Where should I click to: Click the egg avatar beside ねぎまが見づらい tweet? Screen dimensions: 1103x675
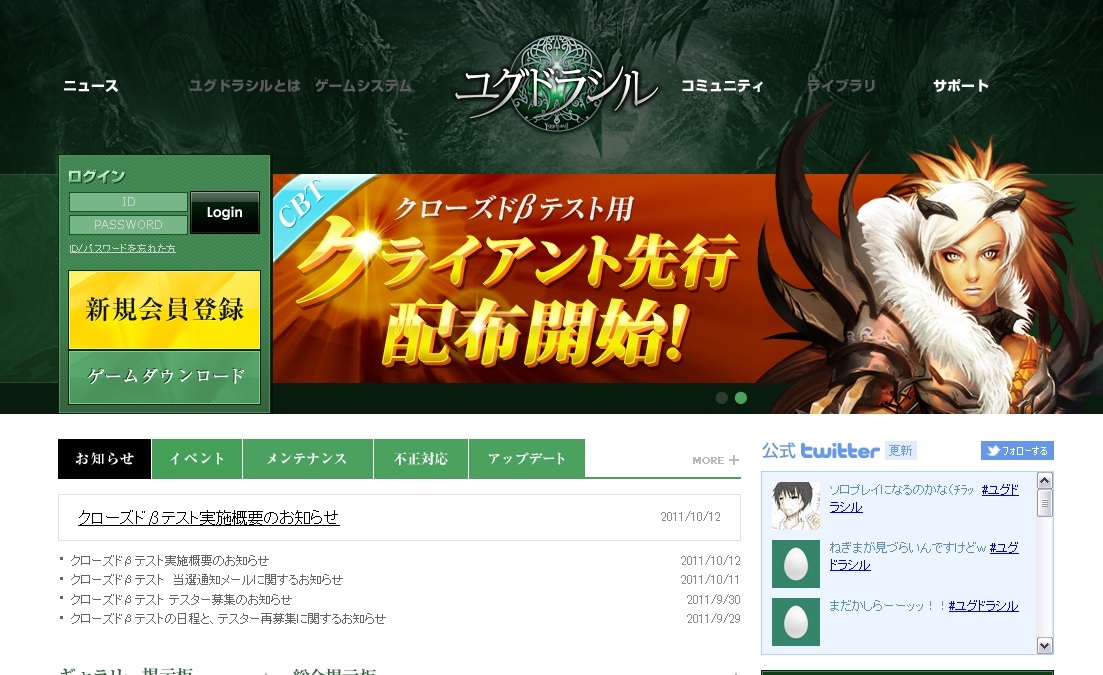[x=796, y=564]
